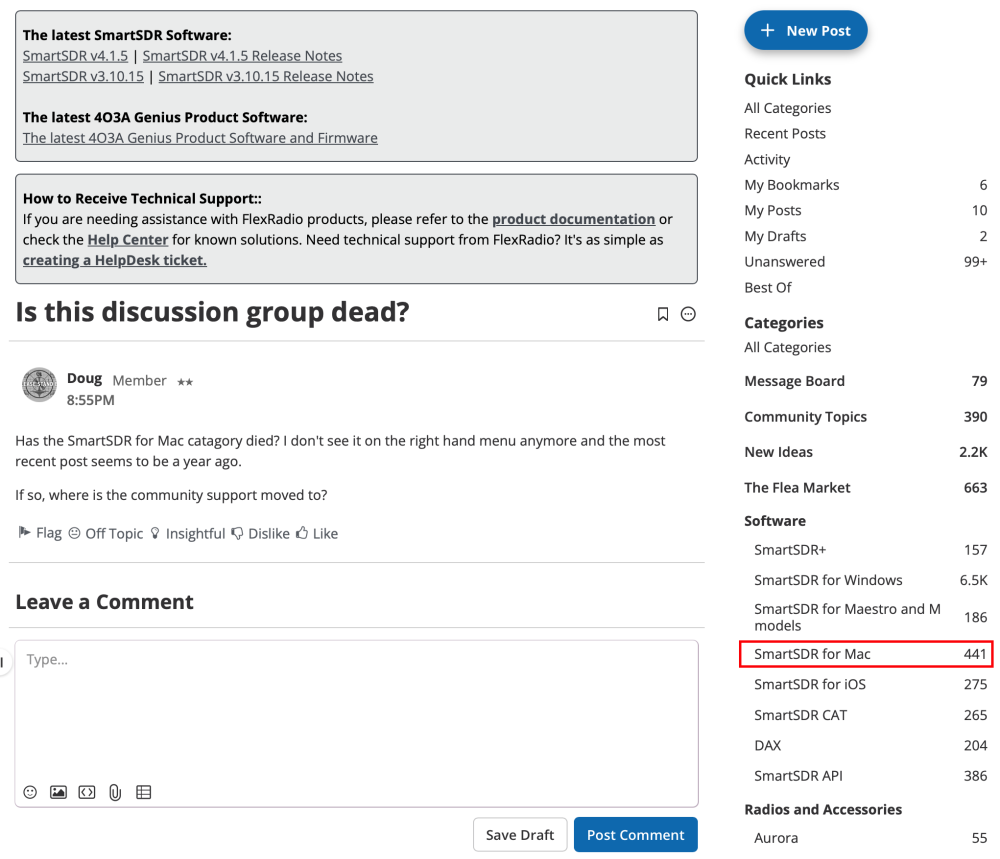Open My Drafts
Image resolution: width=1000 pixels, height=859 pixels.
coord(865,237)
